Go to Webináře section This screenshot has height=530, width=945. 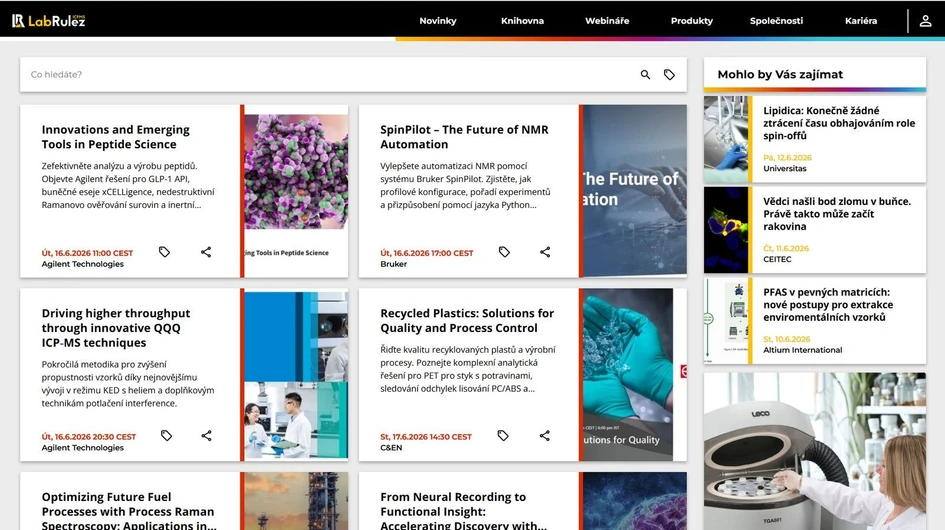click(x=607, y=21)
